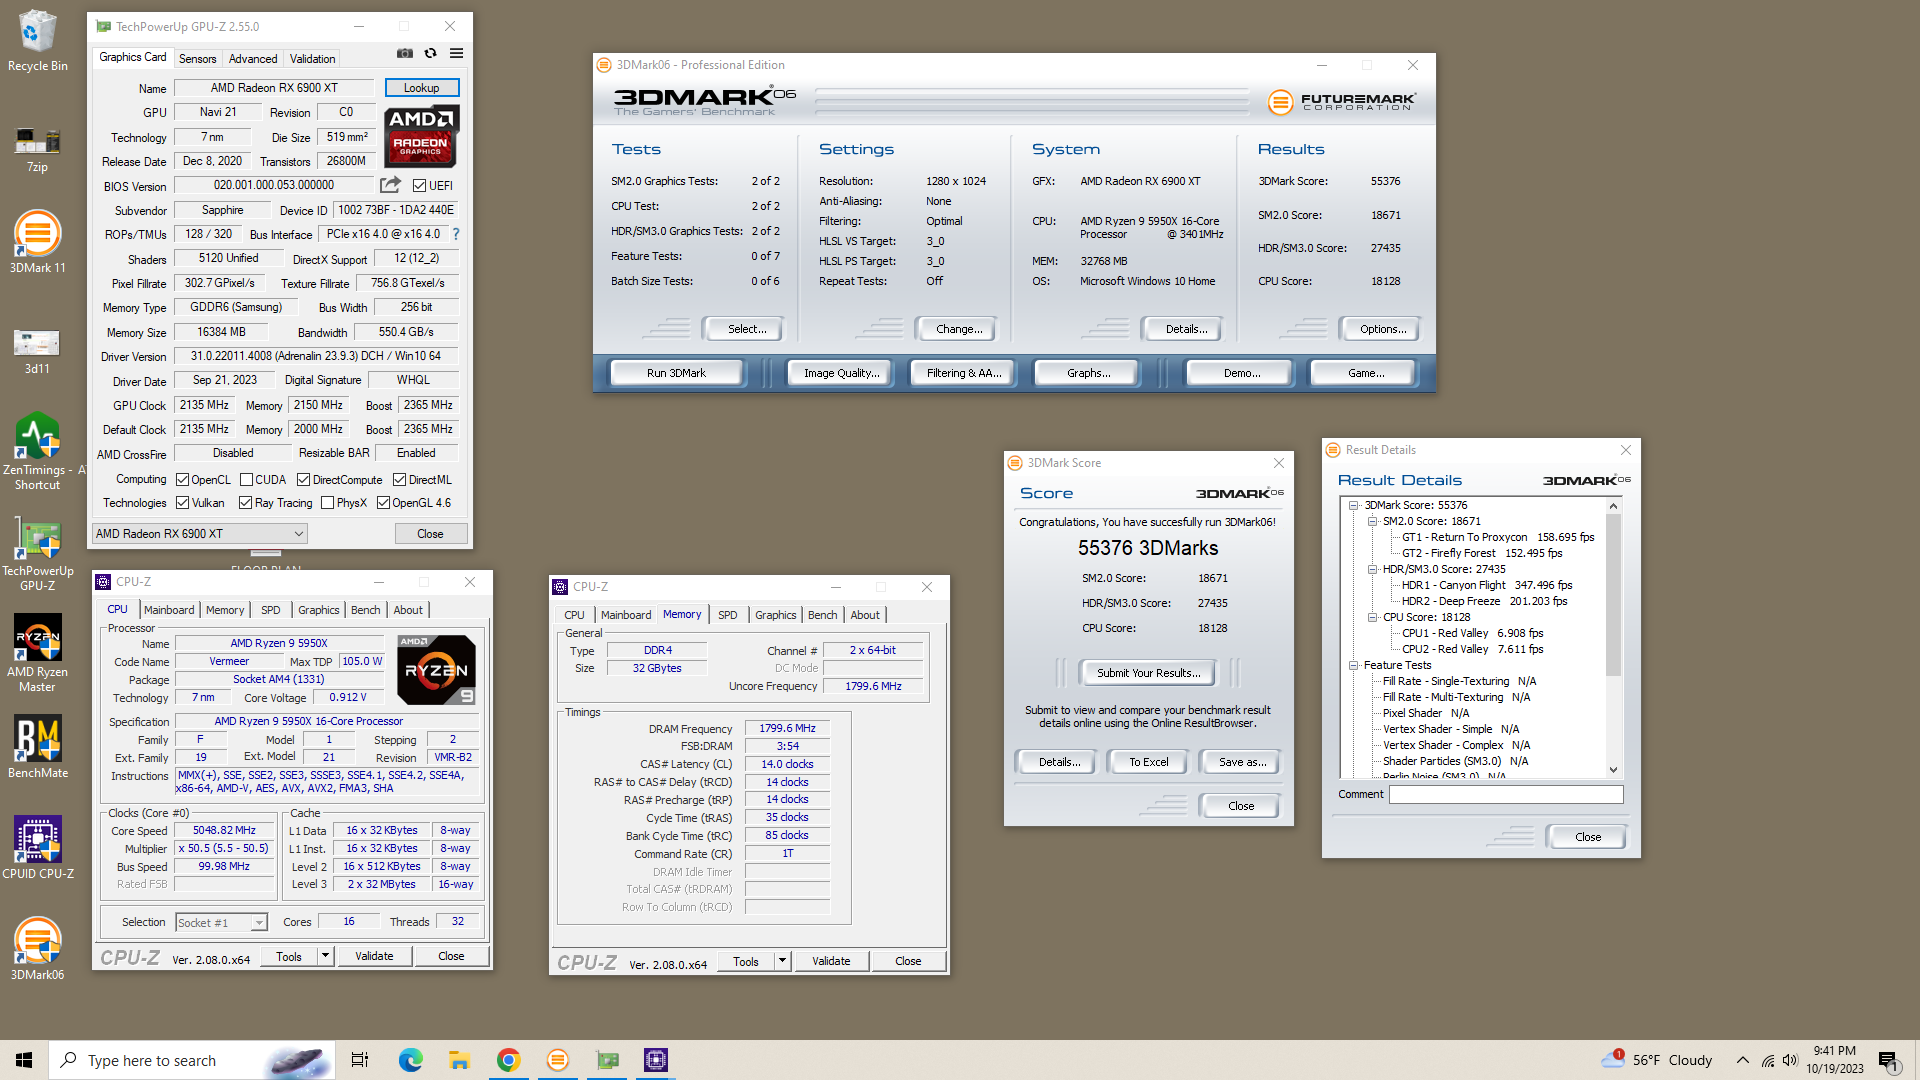Toggle the DirectCompute checkbox

click(303, 480)
